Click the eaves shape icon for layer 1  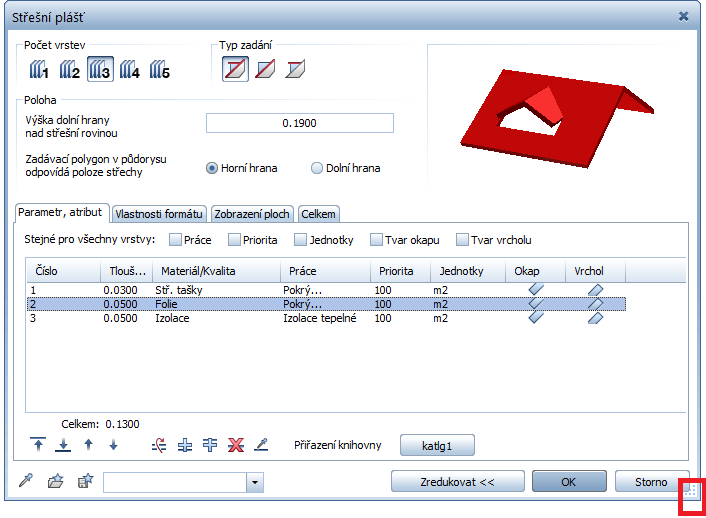(x=536, y=289)
